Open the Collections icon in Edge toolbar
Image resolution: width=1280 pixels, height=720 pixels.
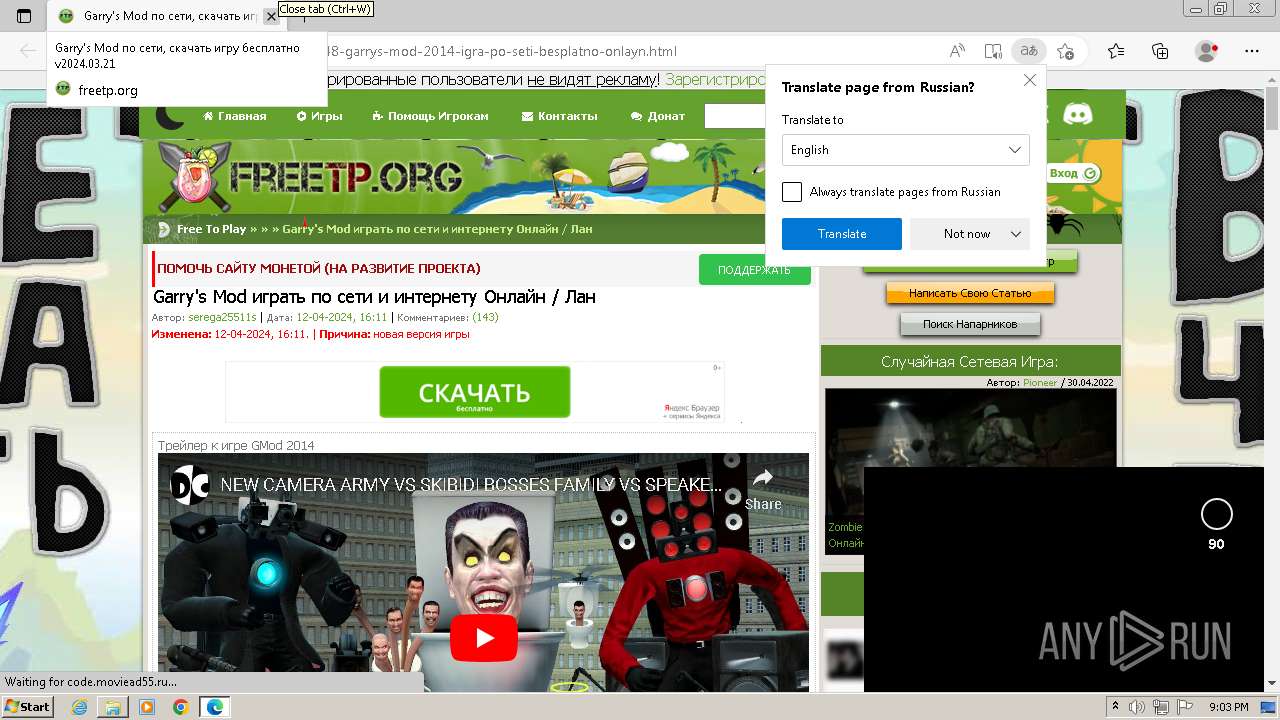1160,51
